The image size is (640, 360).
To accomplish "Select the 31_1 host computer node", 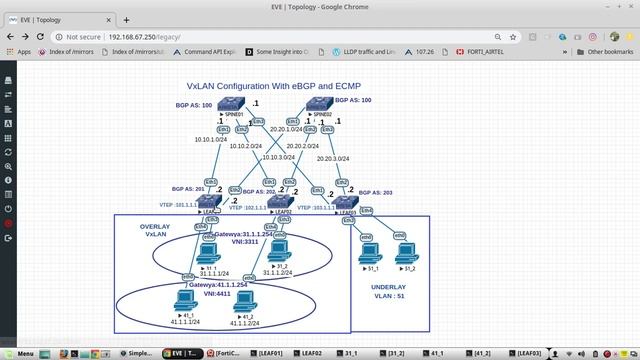I will coord(208,253).
